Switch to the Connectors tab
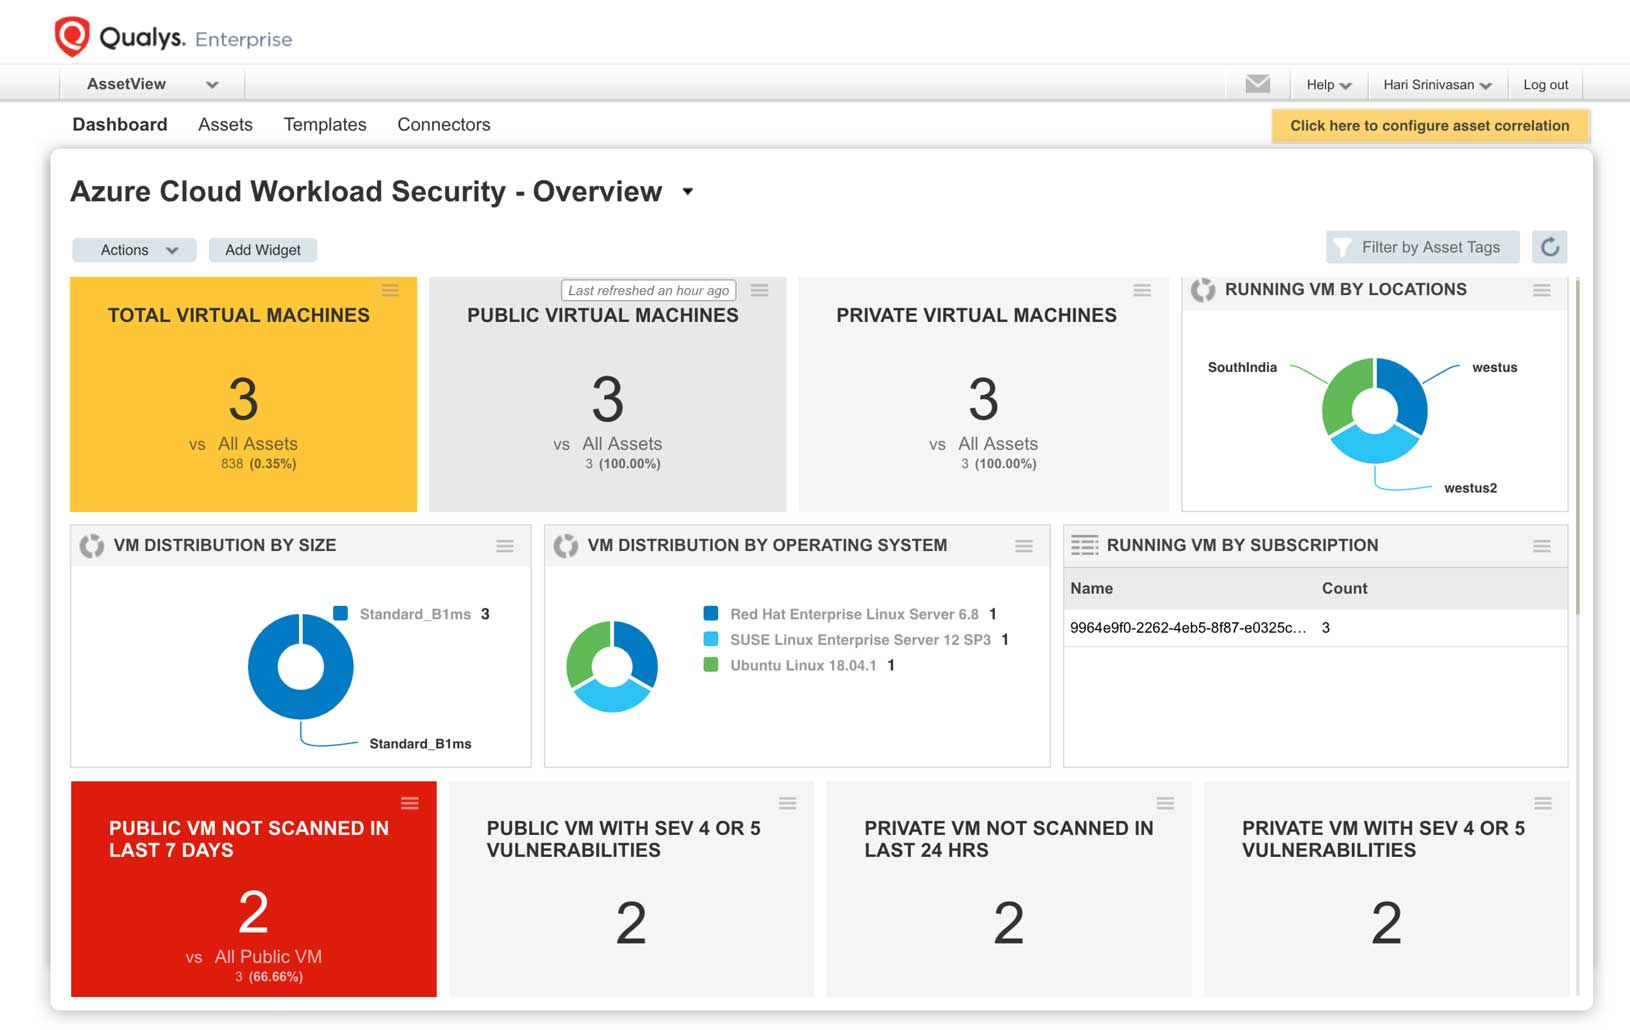This screenshot has height=1030, width=1630. pyautogui.click(x=444, y=124)
